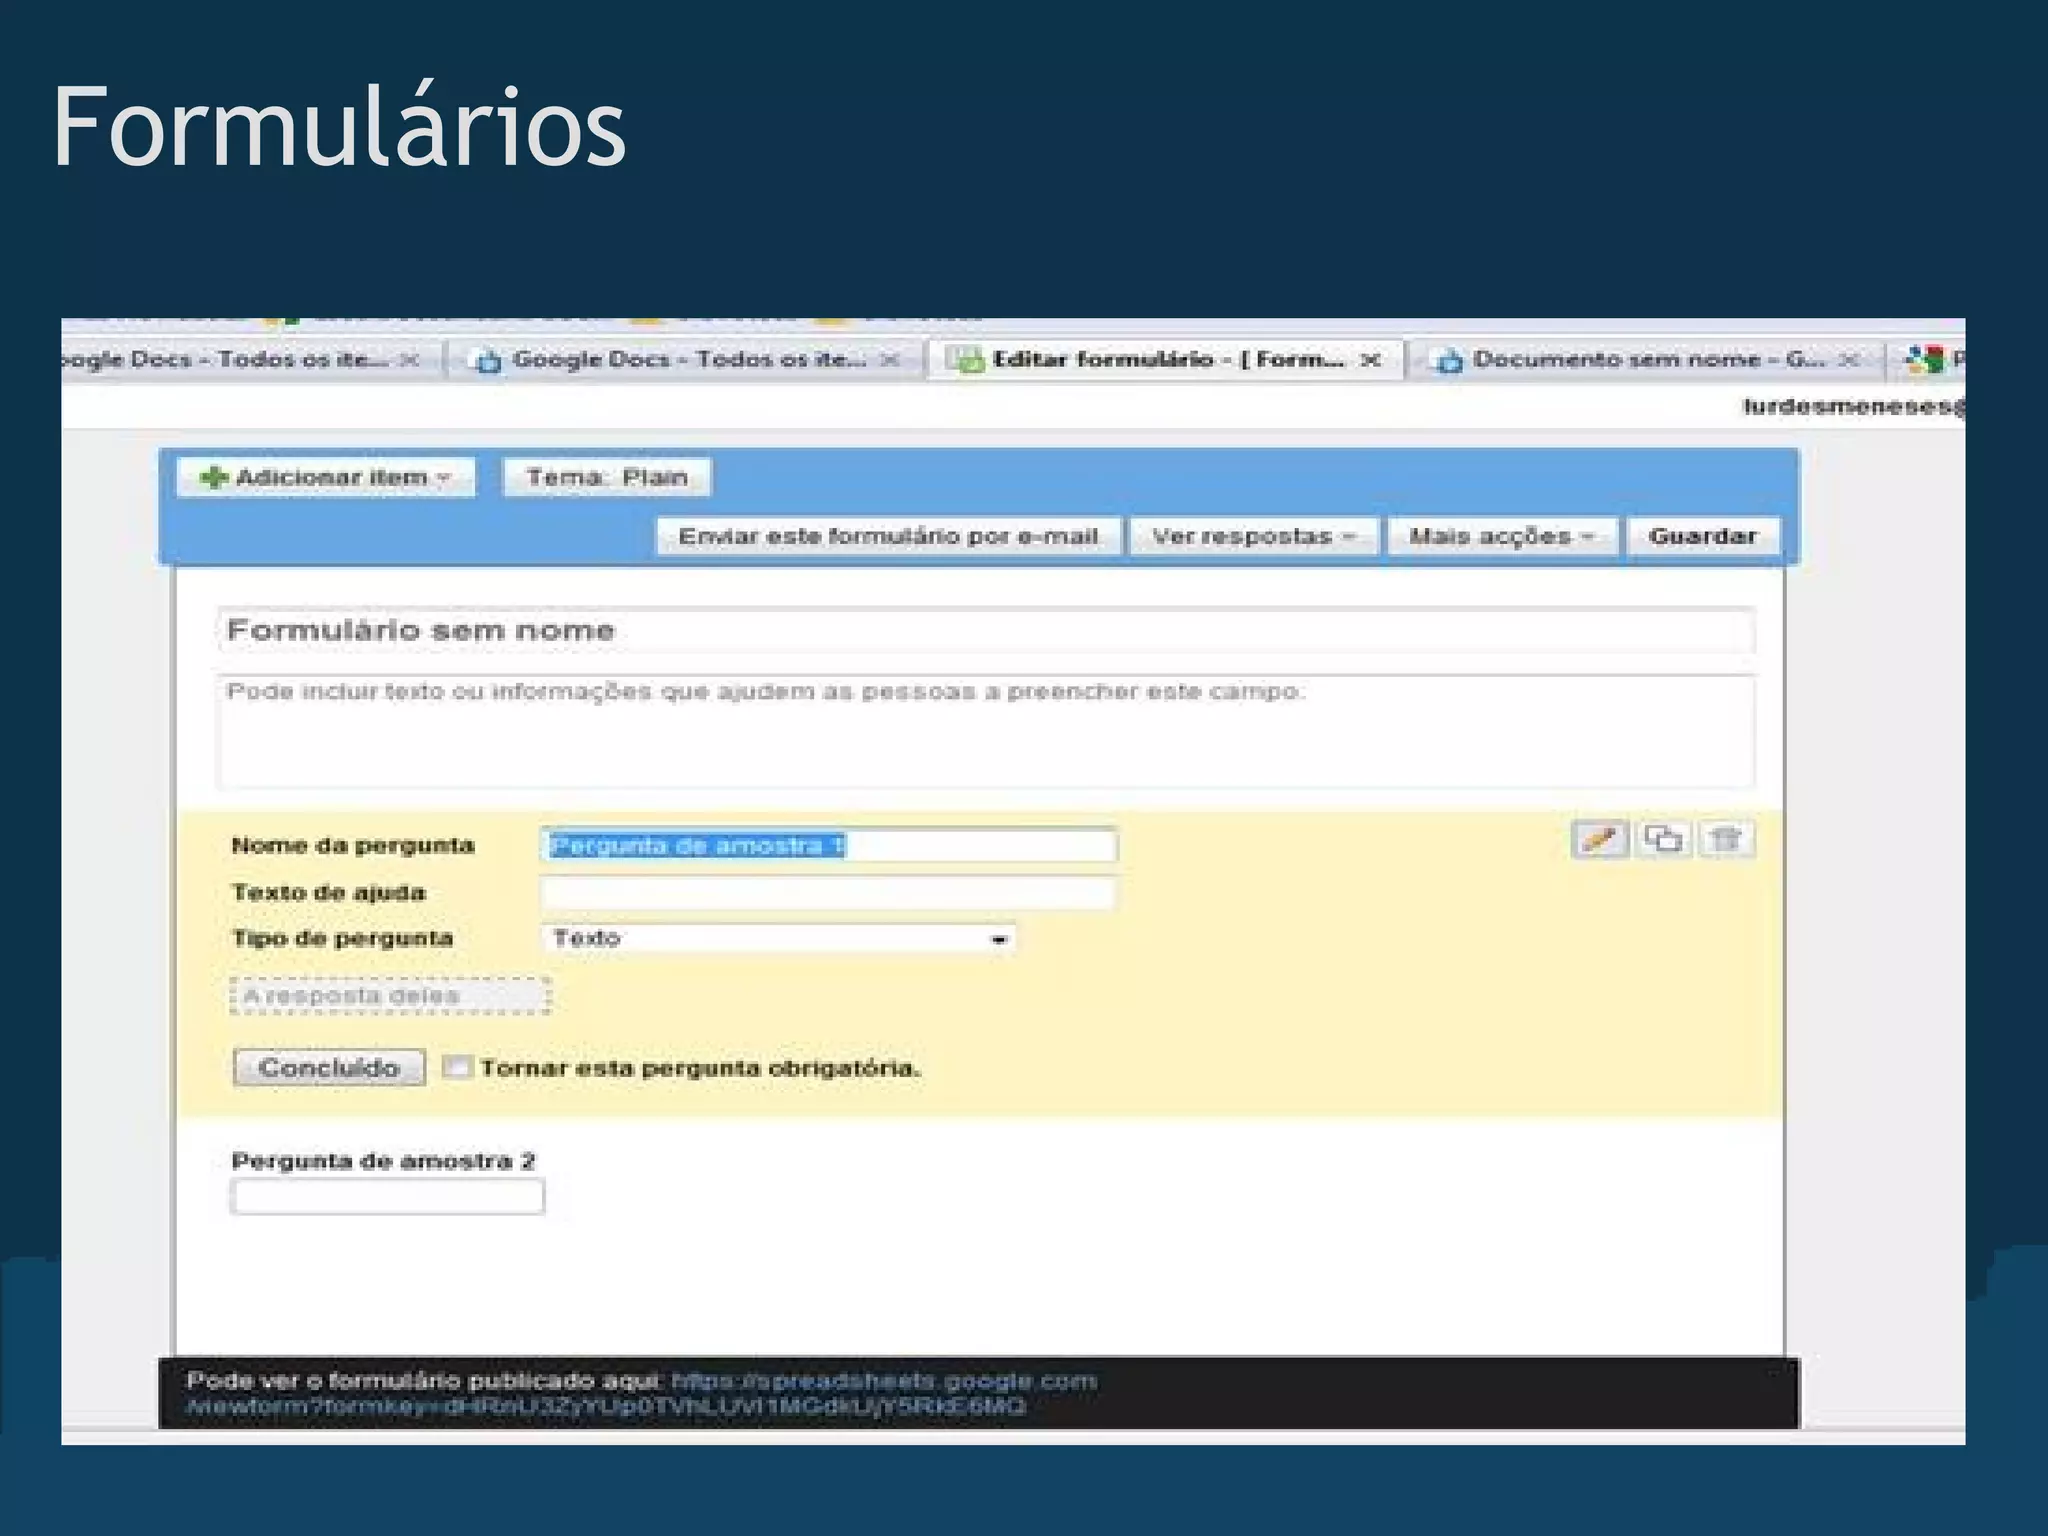
Task: Click the pencil edit question icon
Action: (1600, 838)
